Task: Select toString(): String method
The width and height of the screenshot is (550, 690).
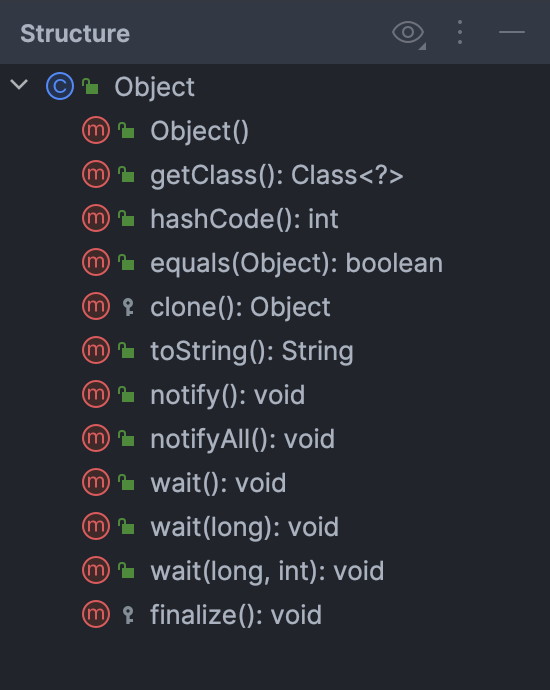Action: pos(252,351)
